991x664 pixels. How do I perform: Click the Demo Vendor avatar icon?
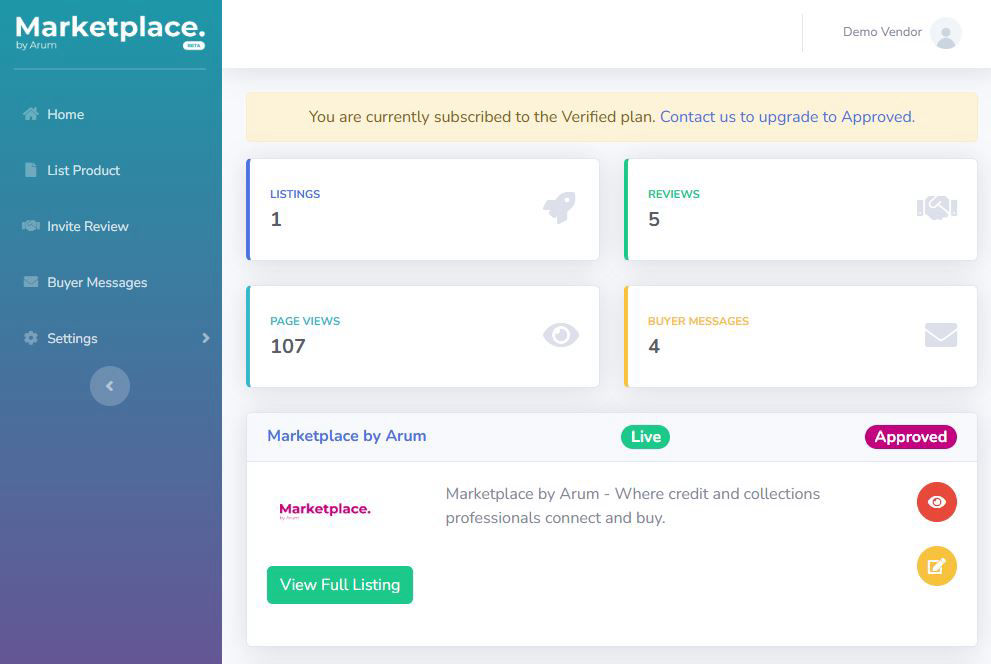pyautogui.click(x=945, y=33)
